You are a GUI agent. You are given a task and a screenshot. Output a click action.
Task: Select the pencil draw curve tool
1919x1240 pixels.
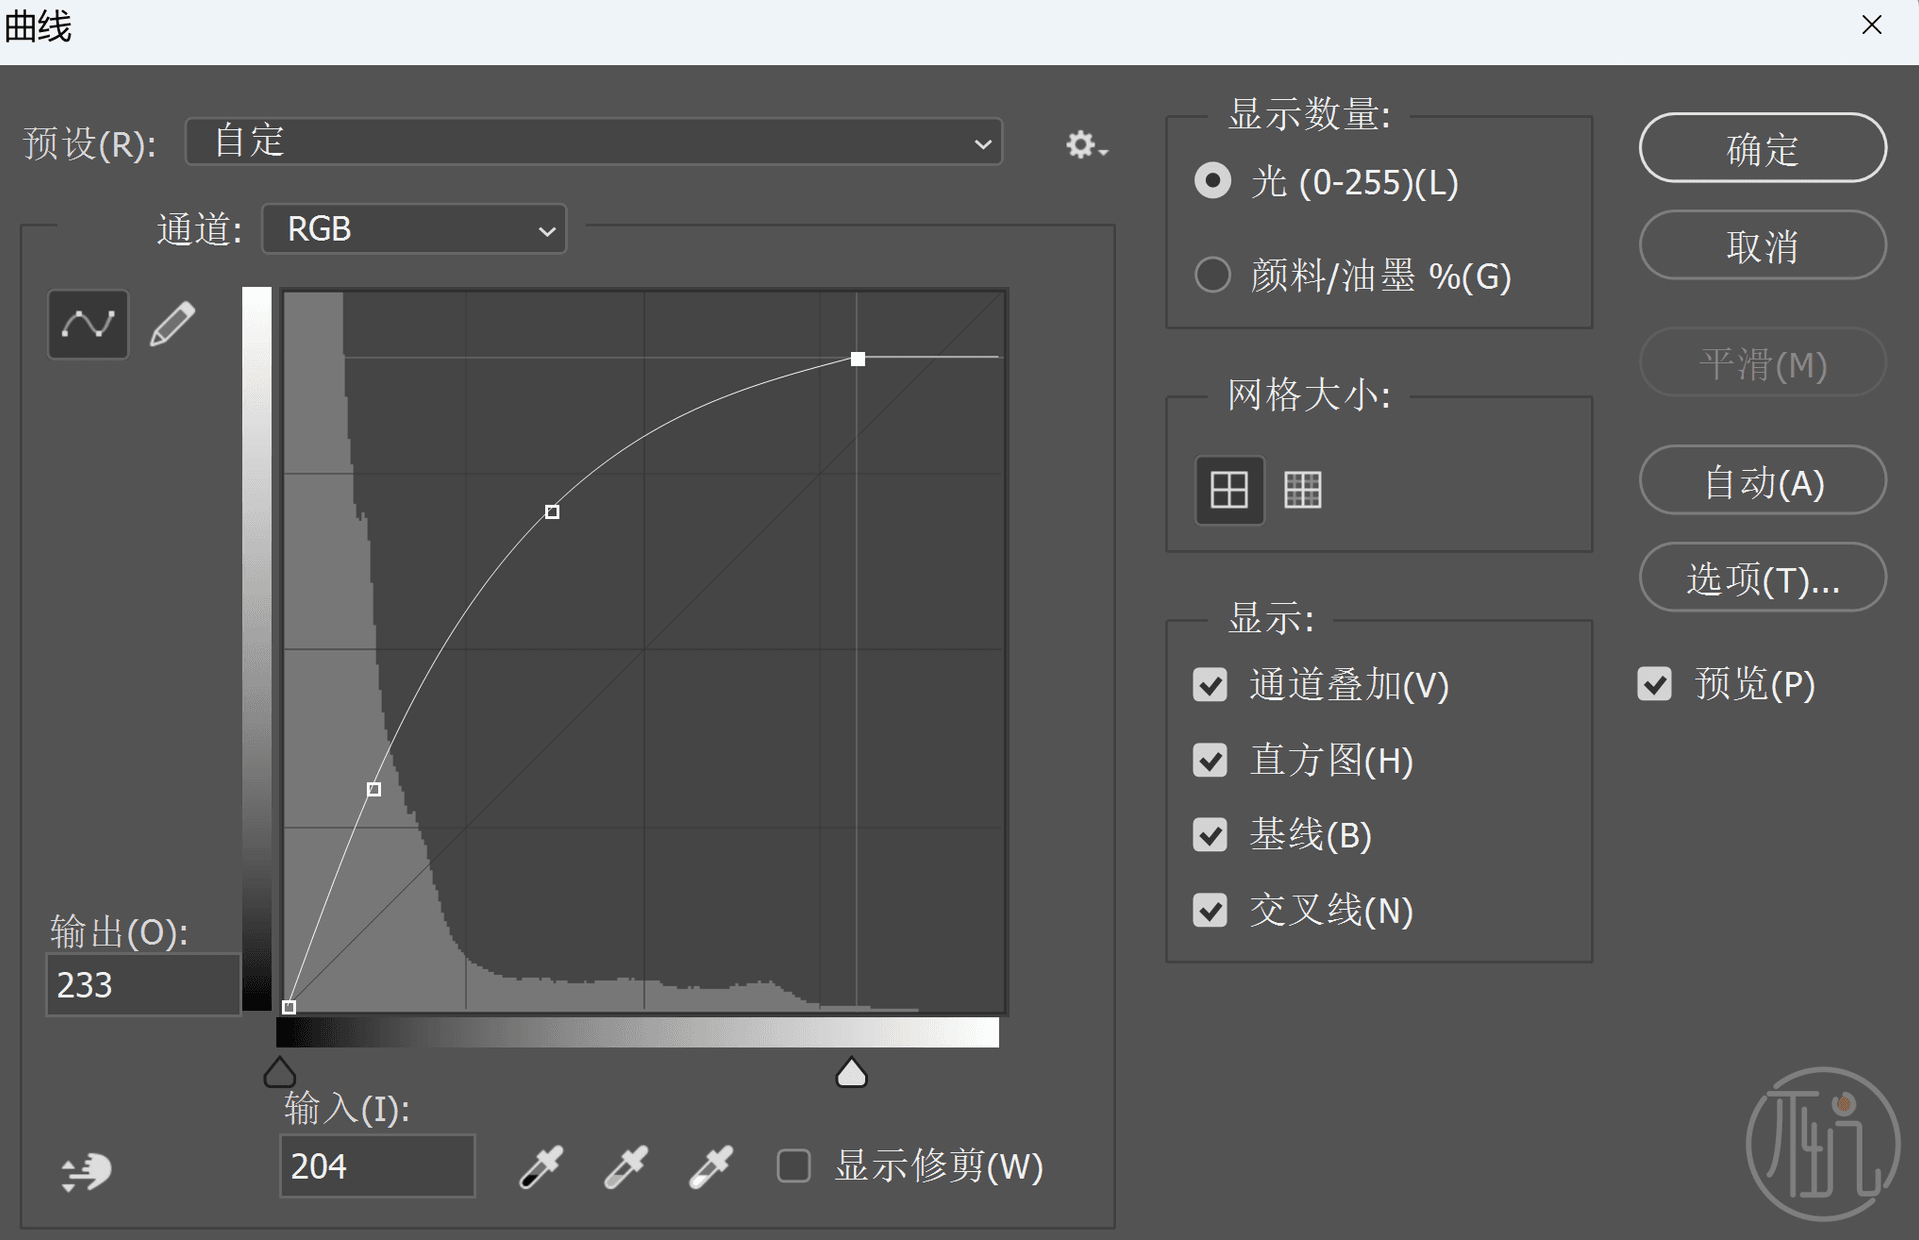(x=172, y=324)
